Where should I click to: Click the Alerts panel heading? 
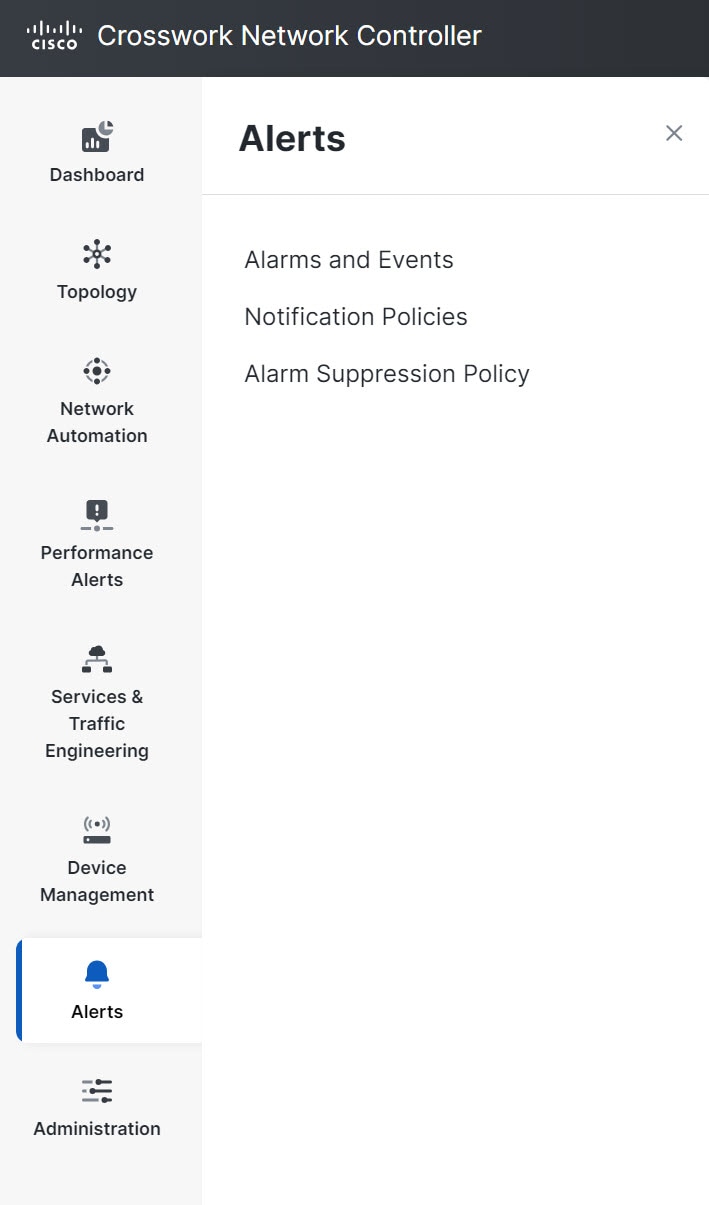click(x=292, y=138)
